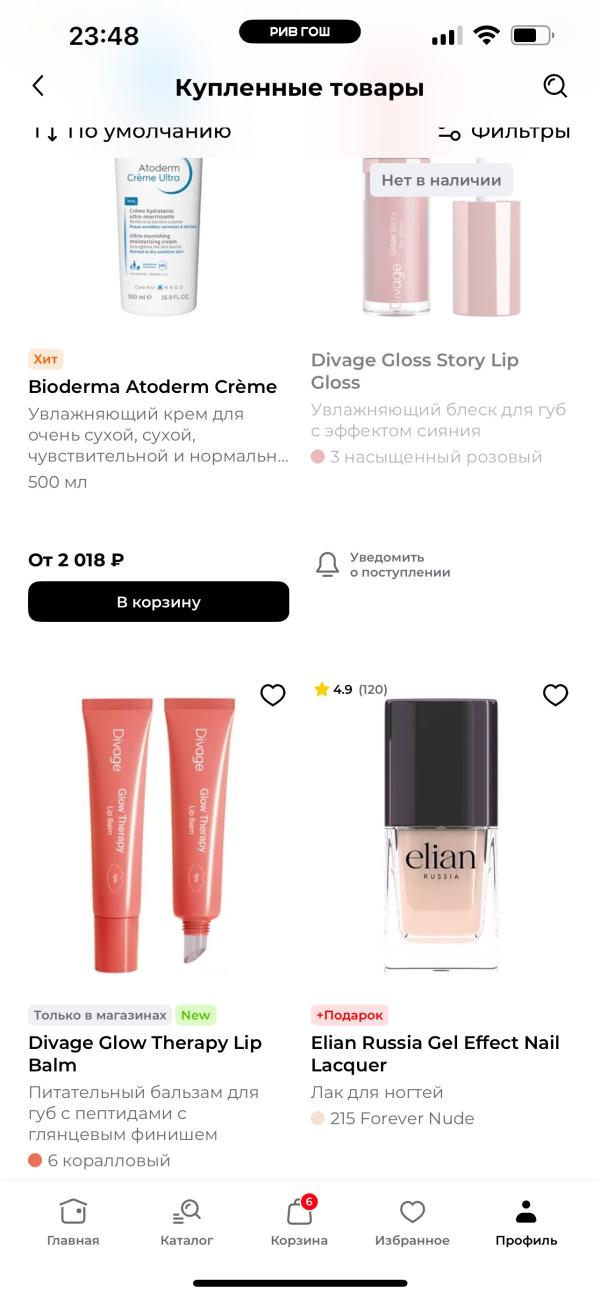This screenshot has height=1297, width=600.
Task: Open the Bioderma Atoderm Crème title
Action: click(x=153, y=387)
